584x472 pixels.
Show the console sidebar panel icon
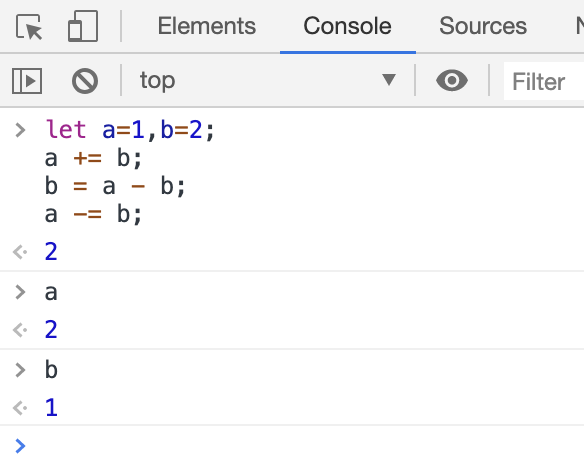coord(27,80)
